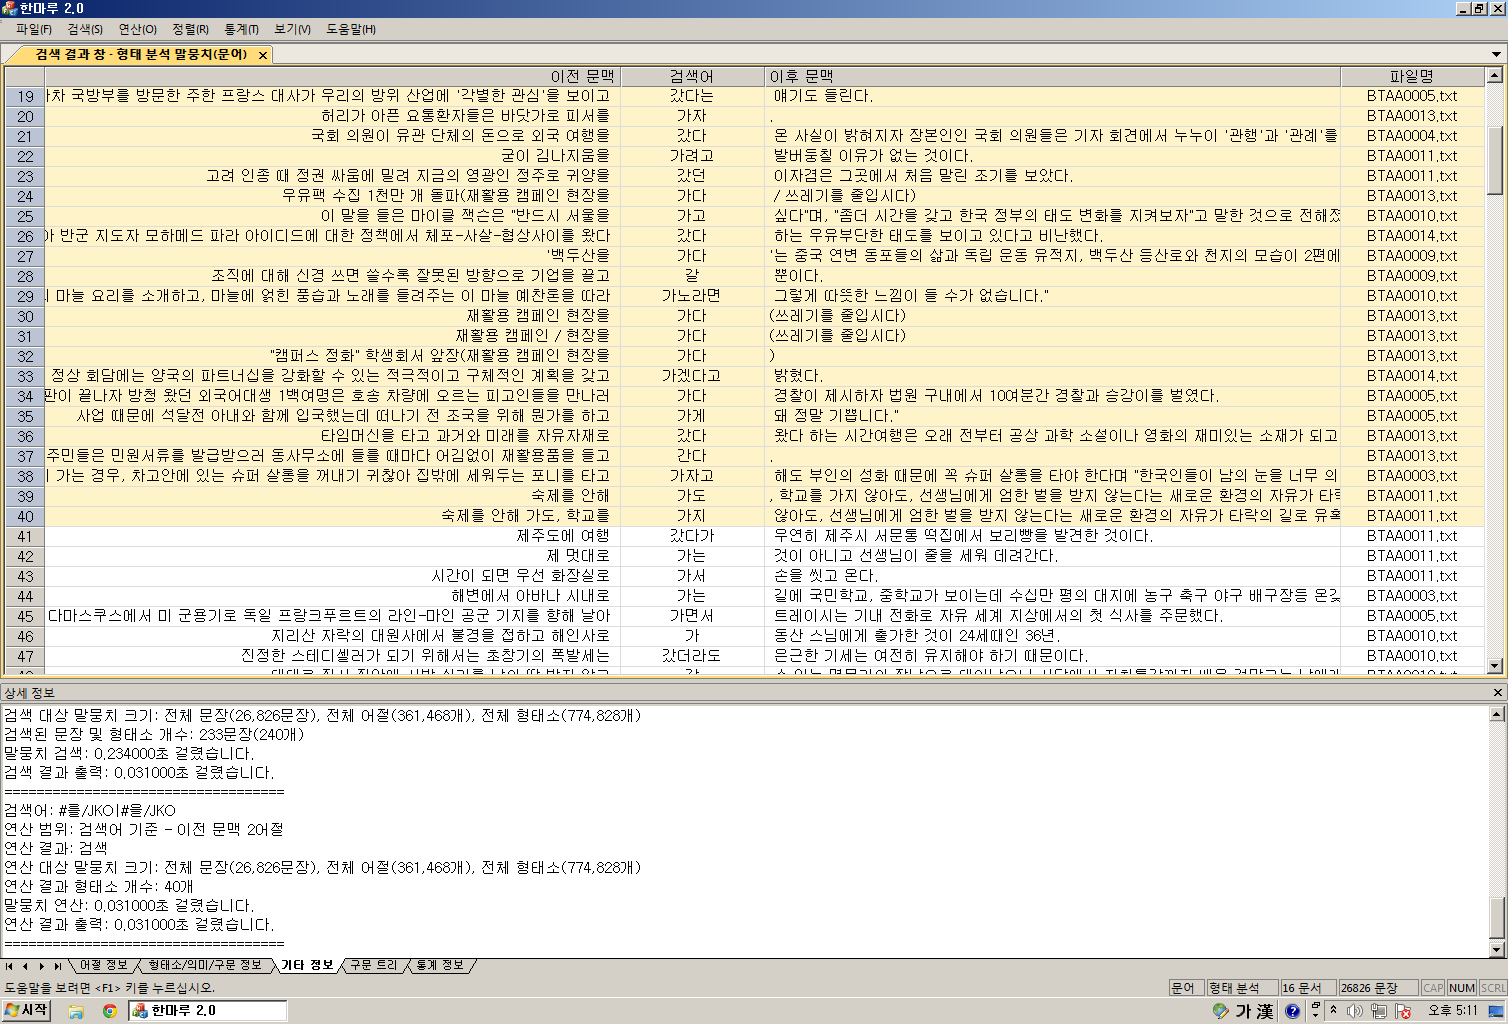Click detail panel scrollbar down arrow
The height and width of the screenshot is (1024, 1508).
[1497, 950]
